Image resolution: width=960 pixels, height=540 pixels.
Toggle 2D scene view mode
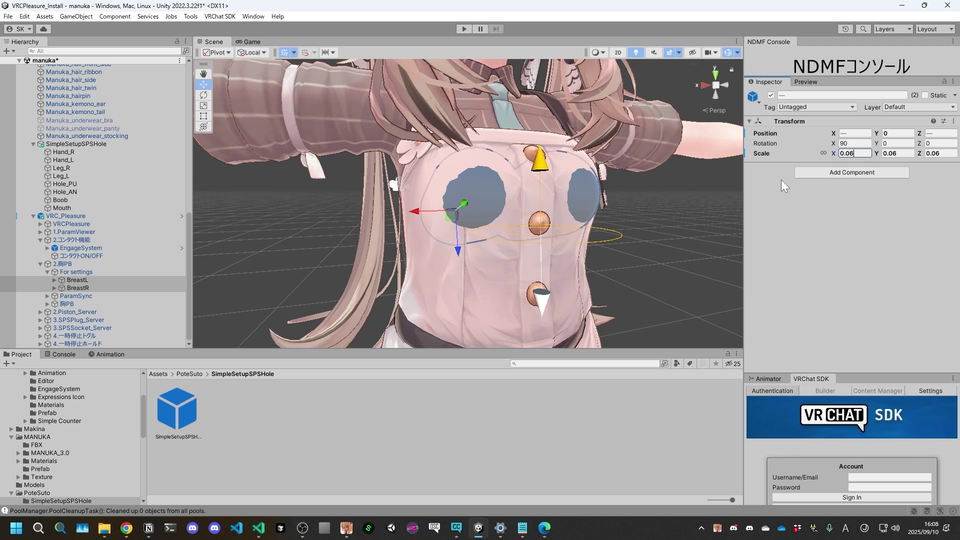[618, 53]
